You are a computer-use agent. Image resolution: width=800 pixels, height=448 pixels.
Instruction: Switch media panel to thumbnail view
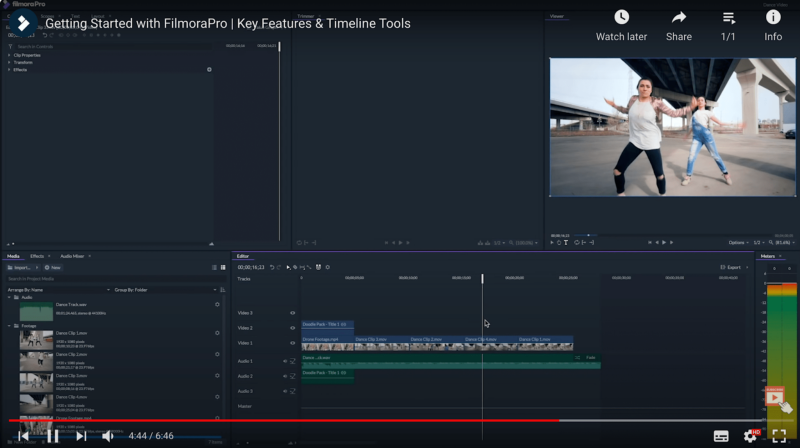point(223,267)
